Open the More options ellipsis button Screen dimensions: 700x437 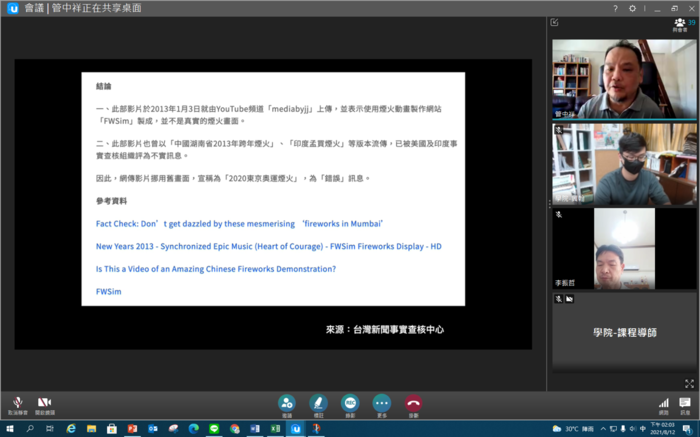[x=382, y=406]
